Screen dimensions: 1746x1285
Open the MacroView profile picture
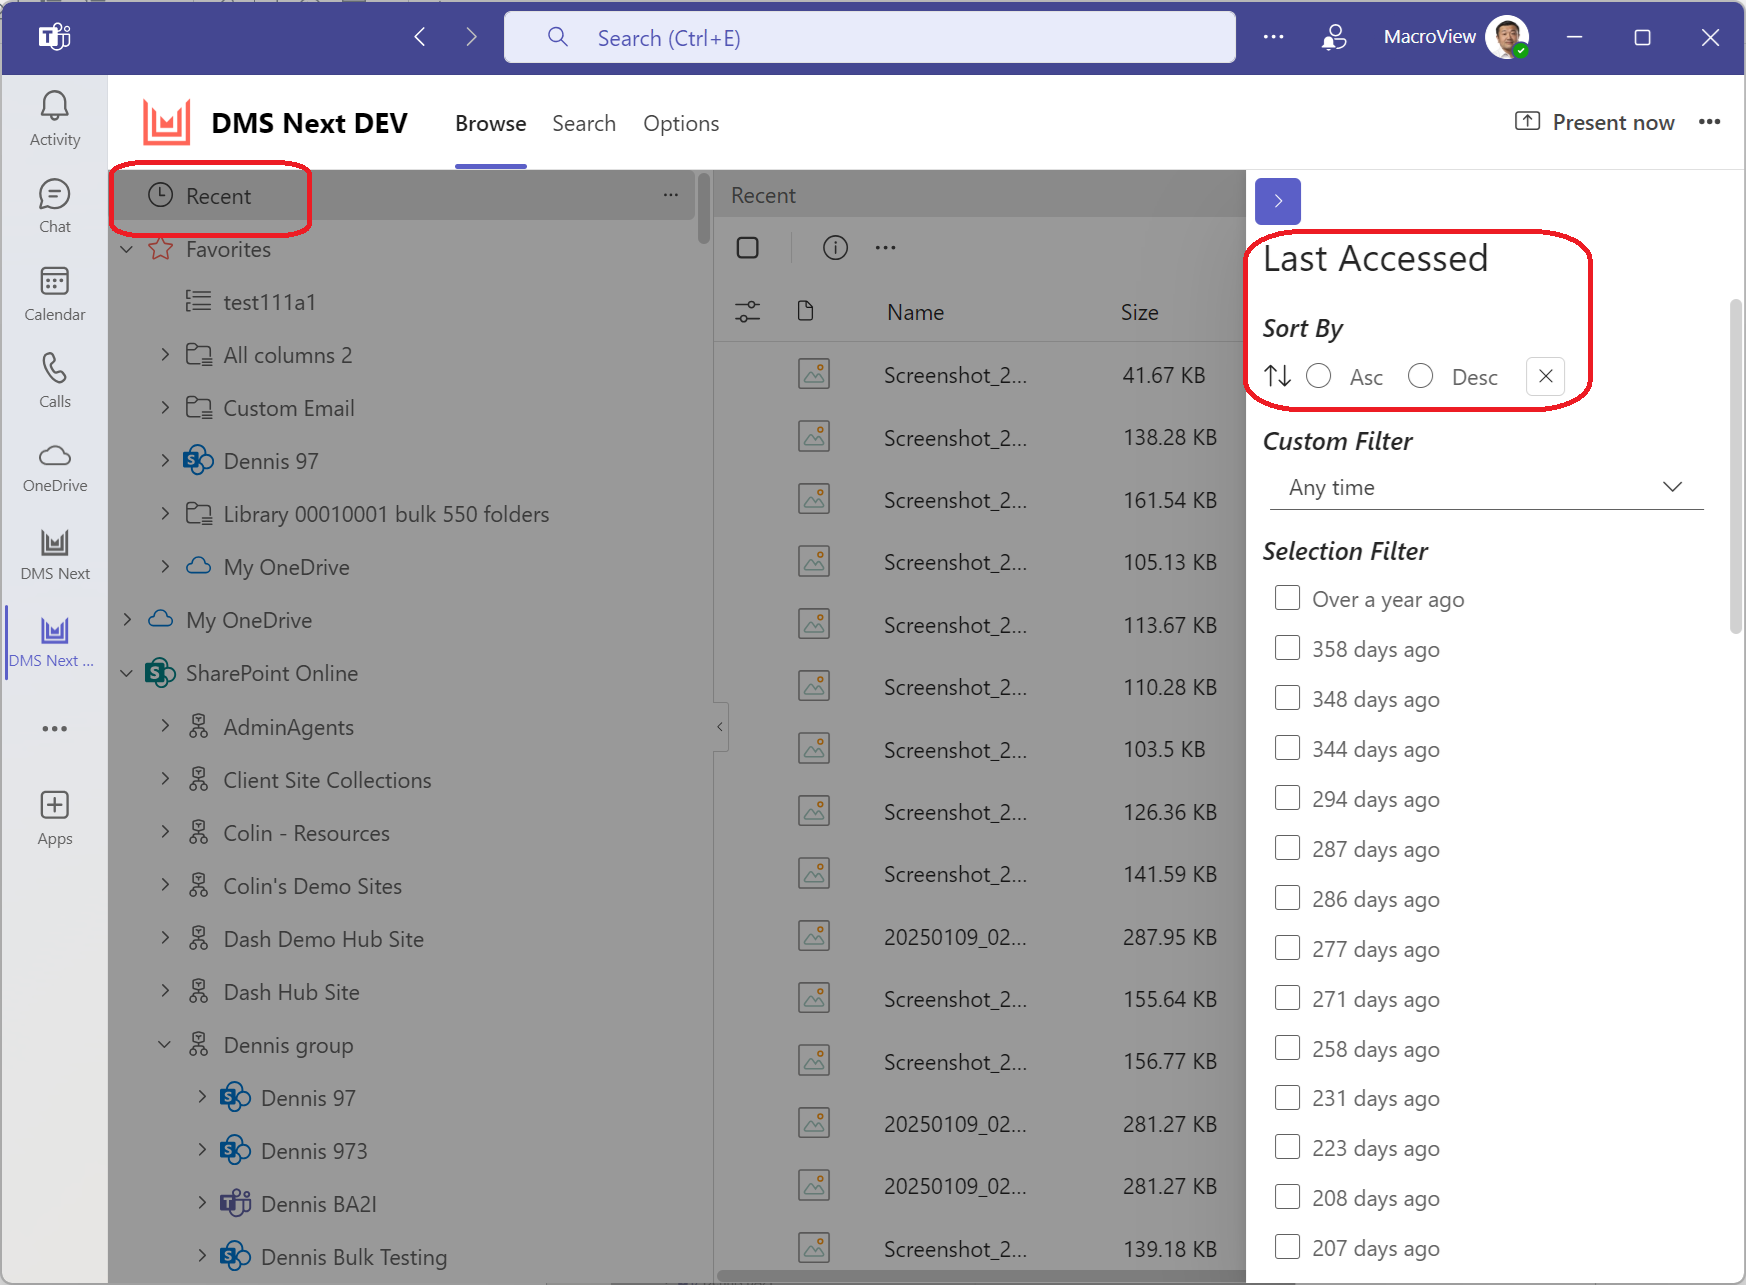coord(1507,37)
